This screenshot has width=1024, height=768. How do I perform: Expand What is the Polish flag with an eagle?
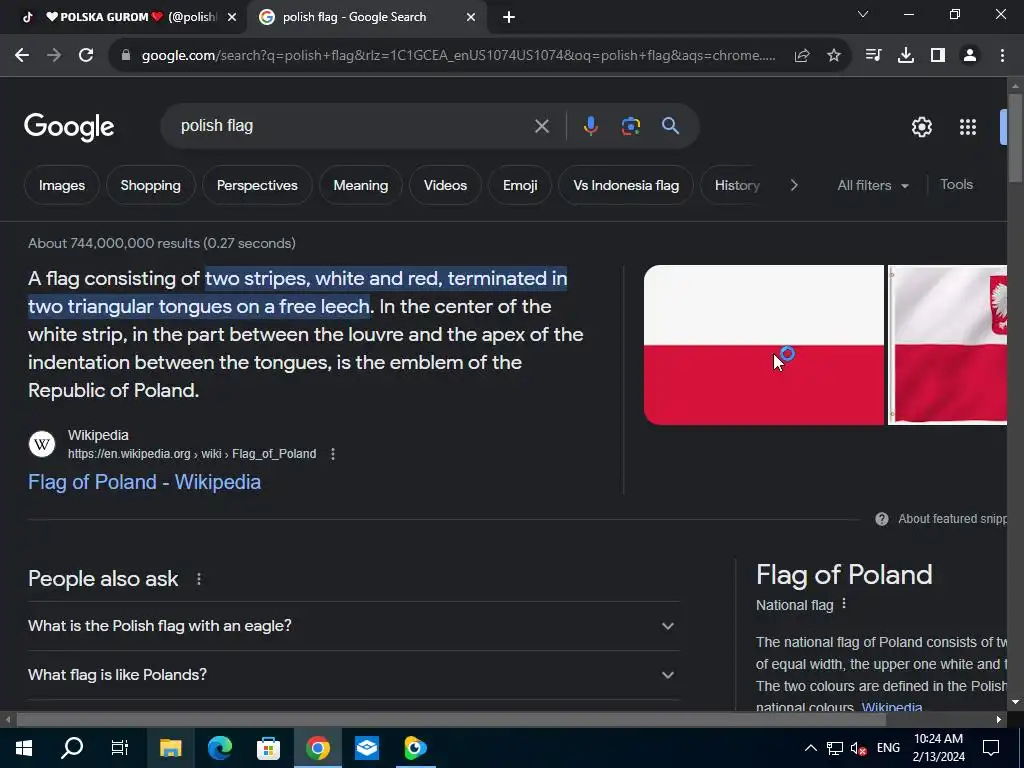click(354, 626)
